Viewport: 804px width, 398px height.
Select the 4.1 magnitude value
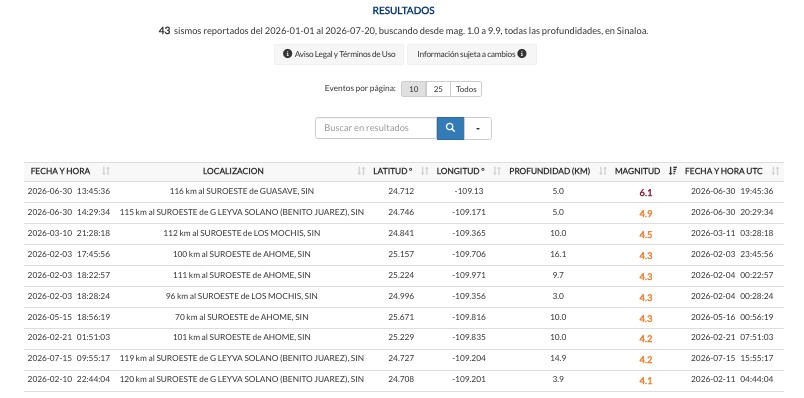click(646, 381)
